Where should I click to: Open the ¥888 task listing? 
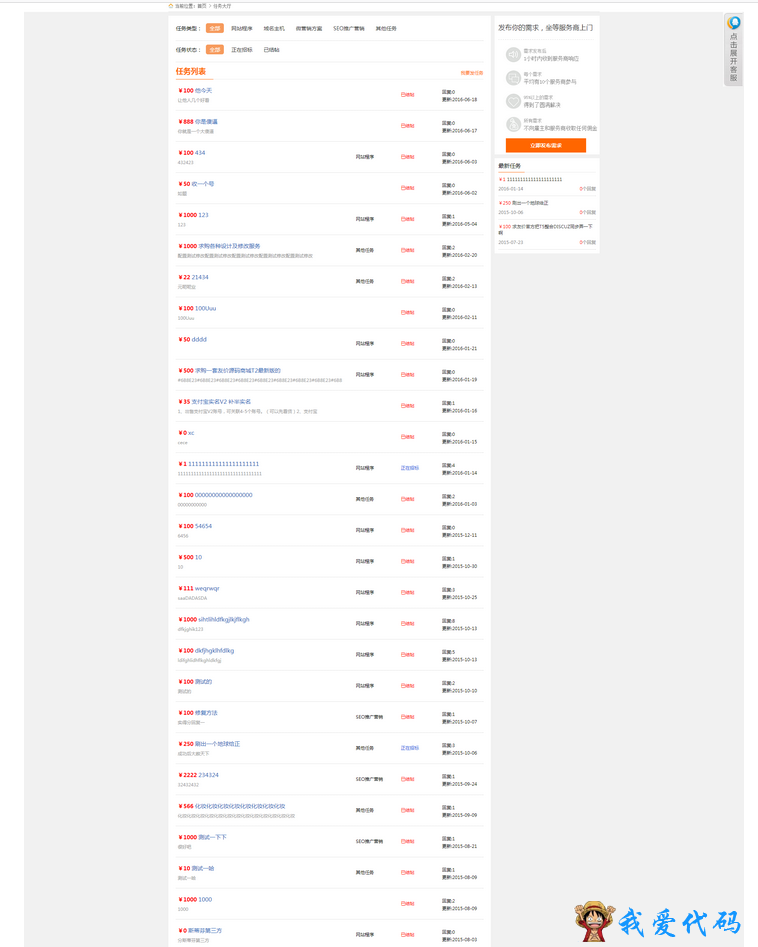click(x=198, y=122)
